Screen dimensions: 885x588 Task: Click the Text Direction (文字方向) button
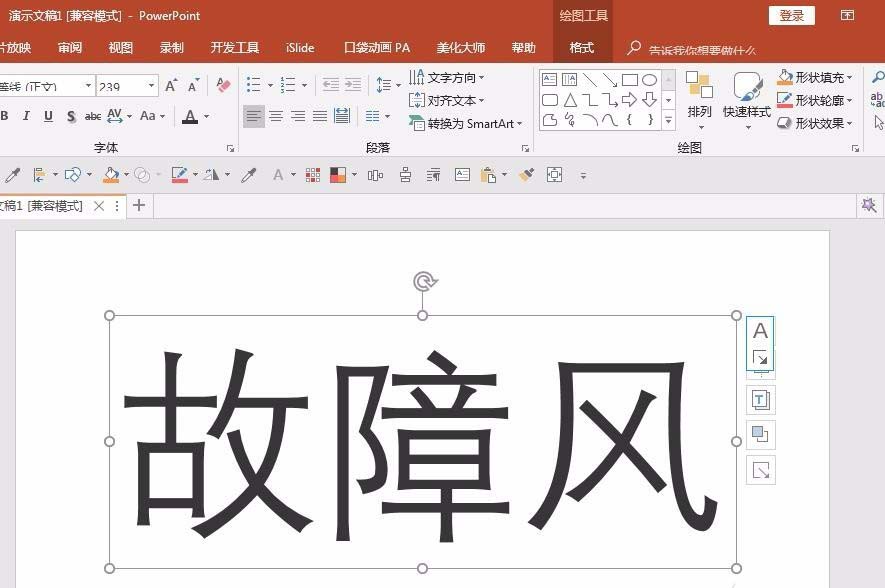point(450,76)
